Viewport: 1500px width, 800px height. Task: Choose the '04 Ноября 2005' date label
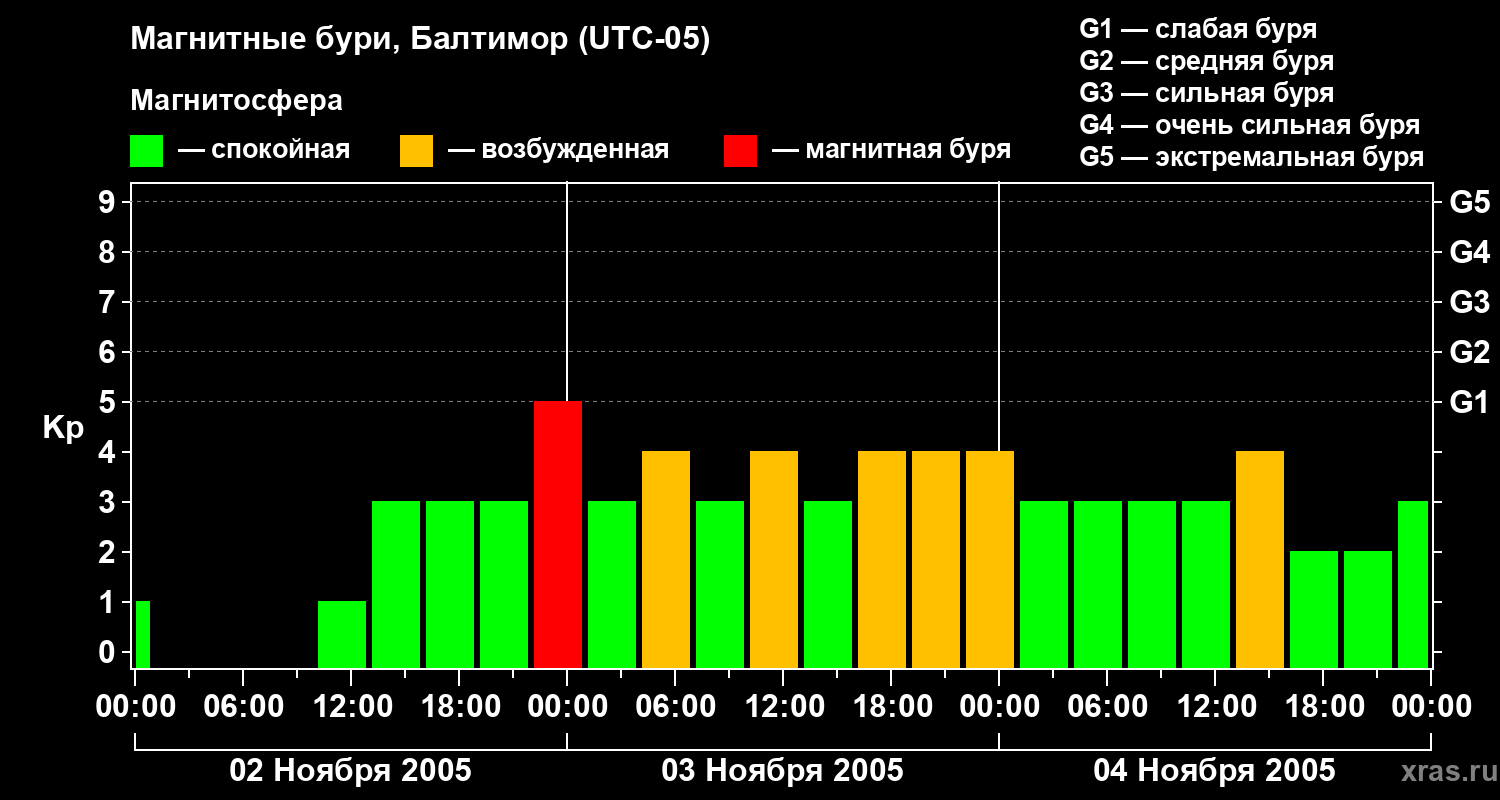tap(1214, 771)
